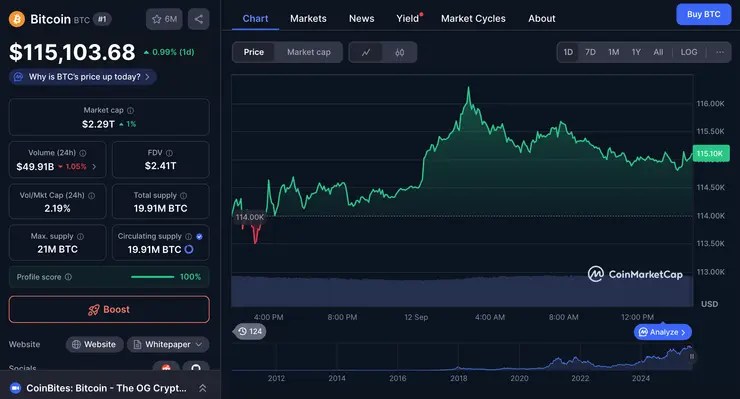
Task: Click the Profile score 100% progress bar
Action: [152, 277]
